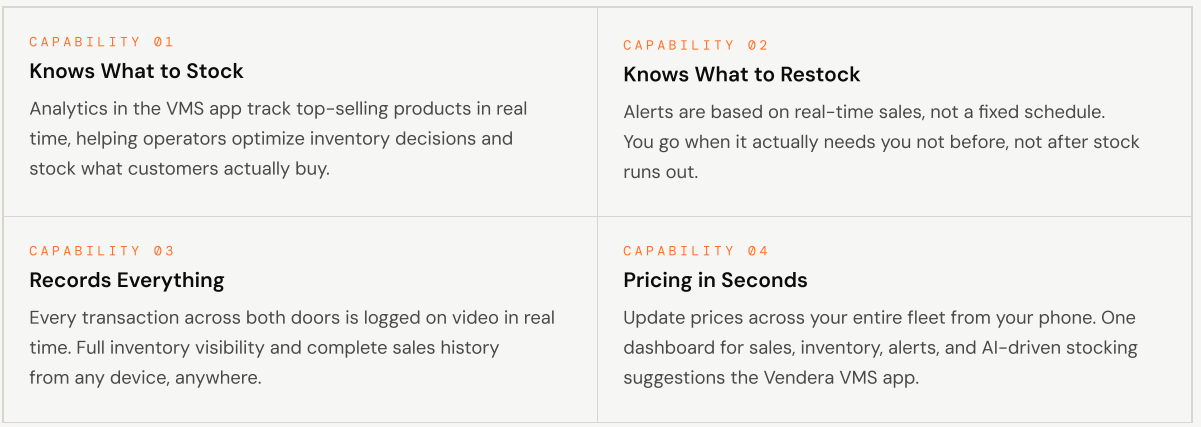1201x427 pixels.
Task: Click the paragraph starting Every transaction across
Action: pyautogui.click(x=292, y=347)
